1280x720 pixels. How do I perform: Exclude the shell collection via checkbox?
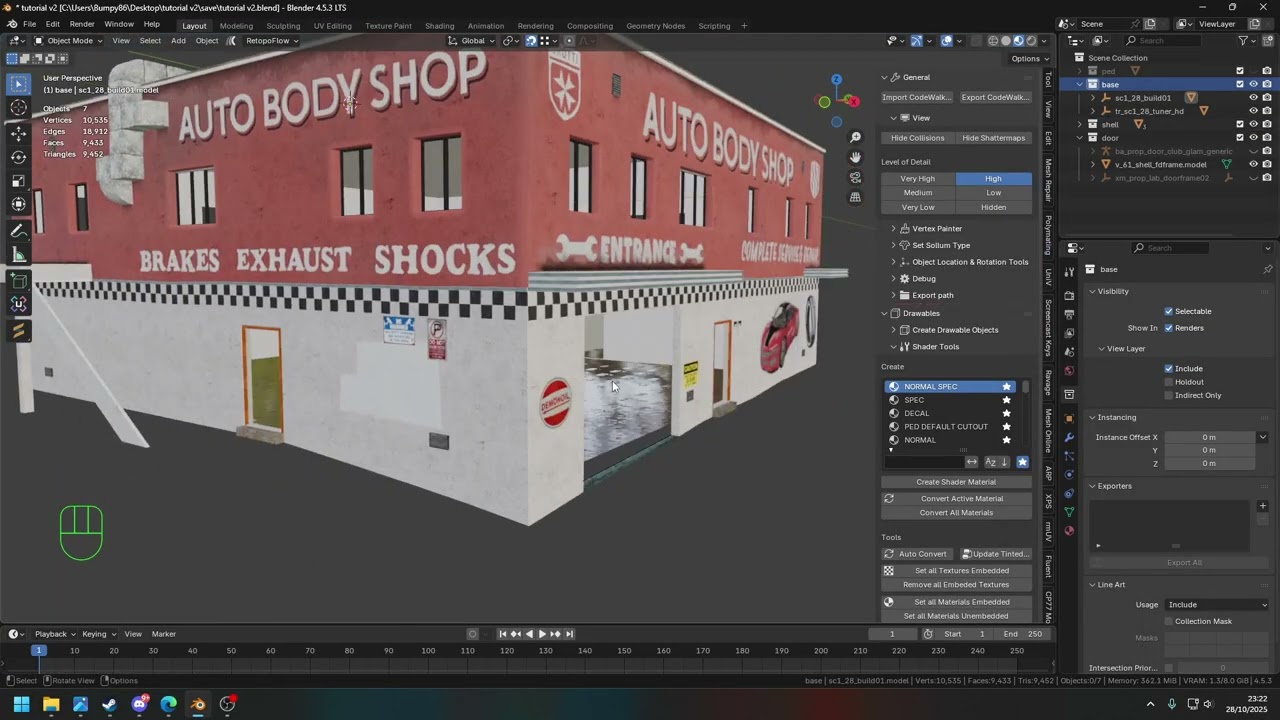click(1240, 125)
